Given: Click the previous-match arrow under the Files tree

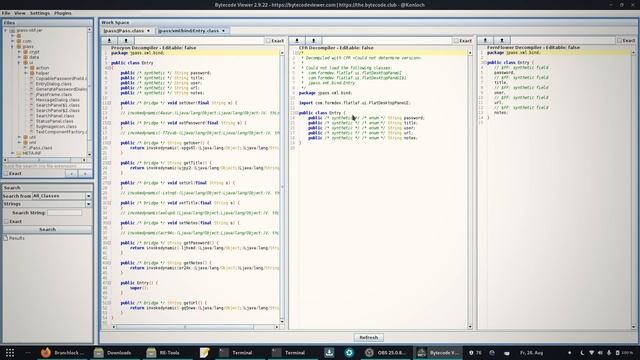Looking at the screenshot, I should click(71, 173).
